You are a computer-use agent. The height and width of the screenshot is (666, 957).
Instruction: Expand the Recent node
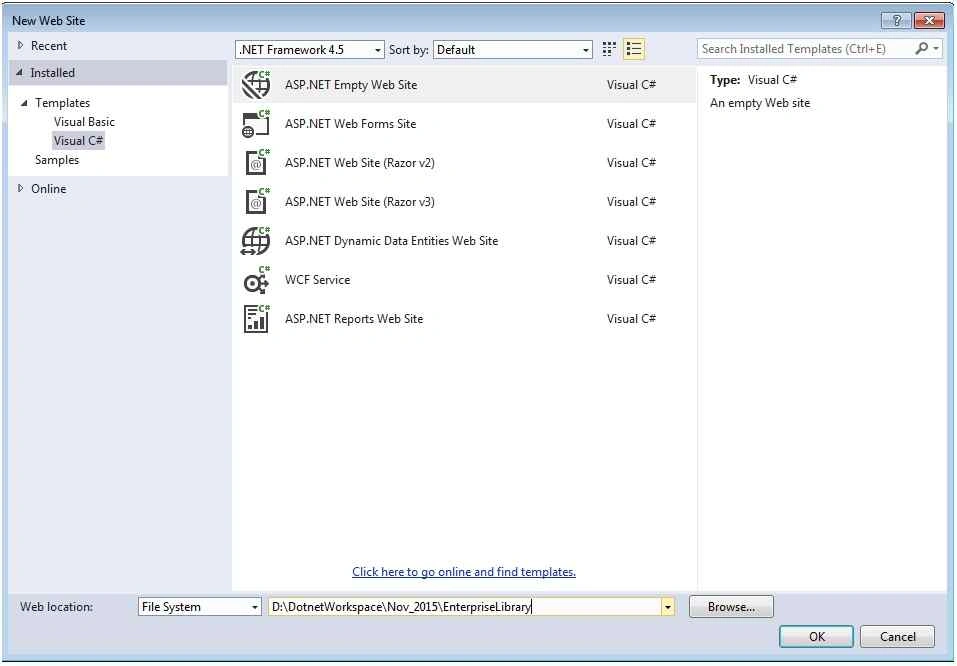pos(20,45)
